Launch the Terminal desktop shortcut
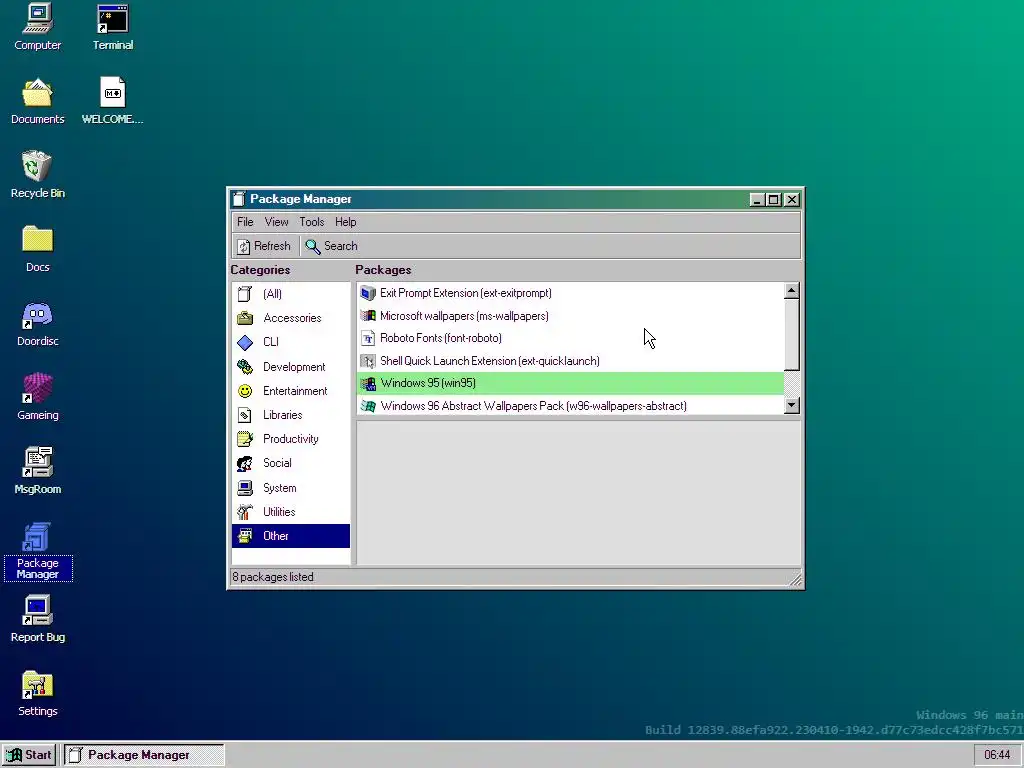This screenshot has height=768, width=1024. (112, 27)
